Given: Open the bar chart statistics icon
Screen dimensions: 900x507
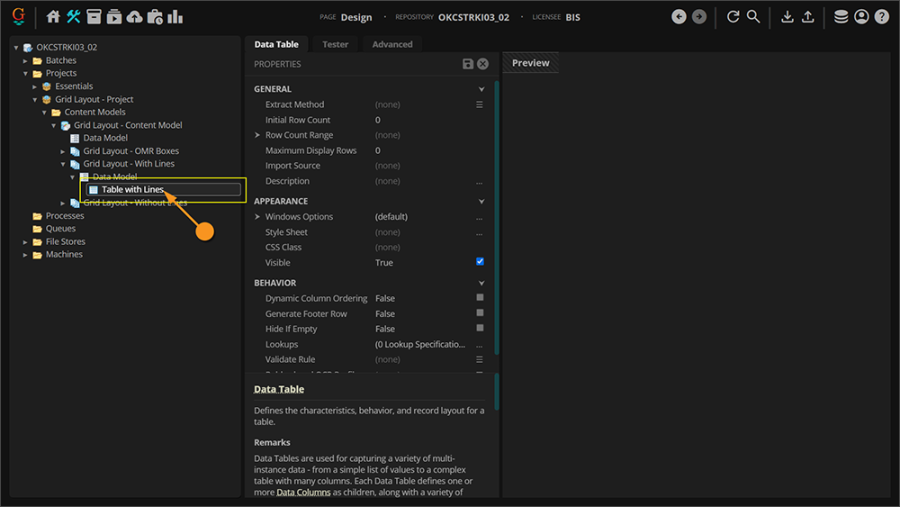Looking at the screenshot, I should tap(176, 17).
